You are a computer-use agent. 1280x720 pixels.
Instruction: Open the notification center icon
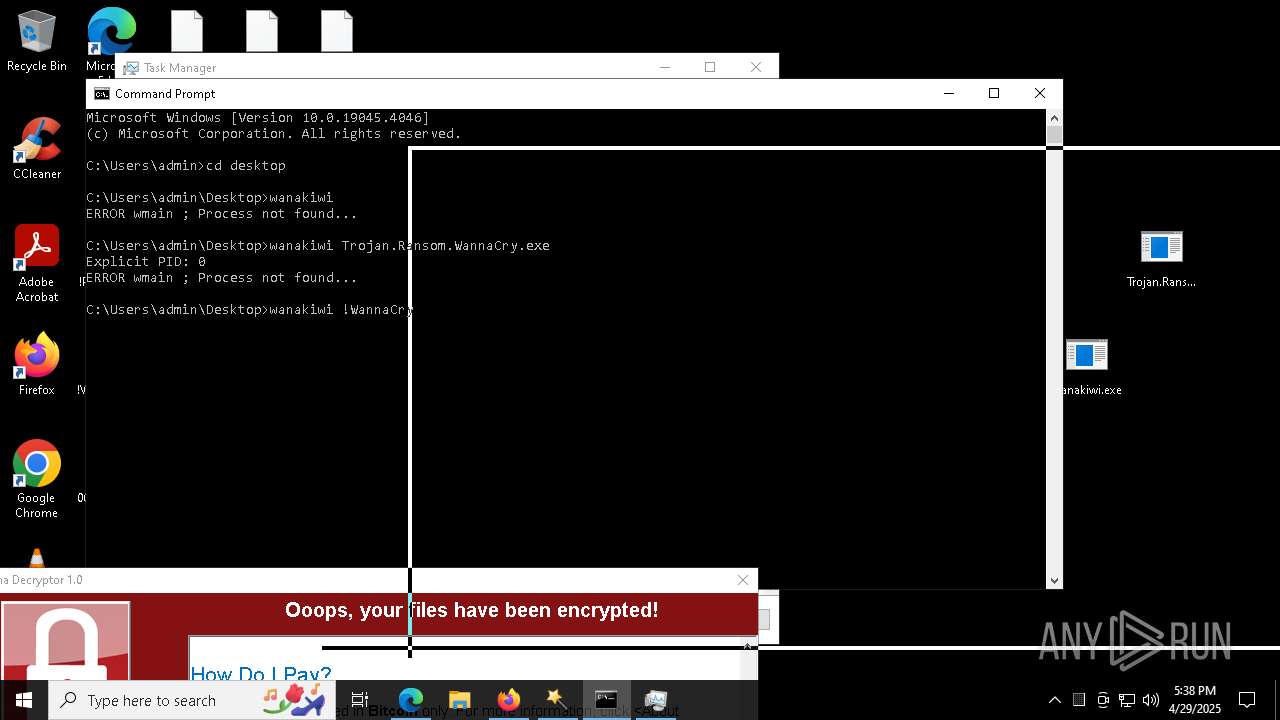(x=1247, y=700)
